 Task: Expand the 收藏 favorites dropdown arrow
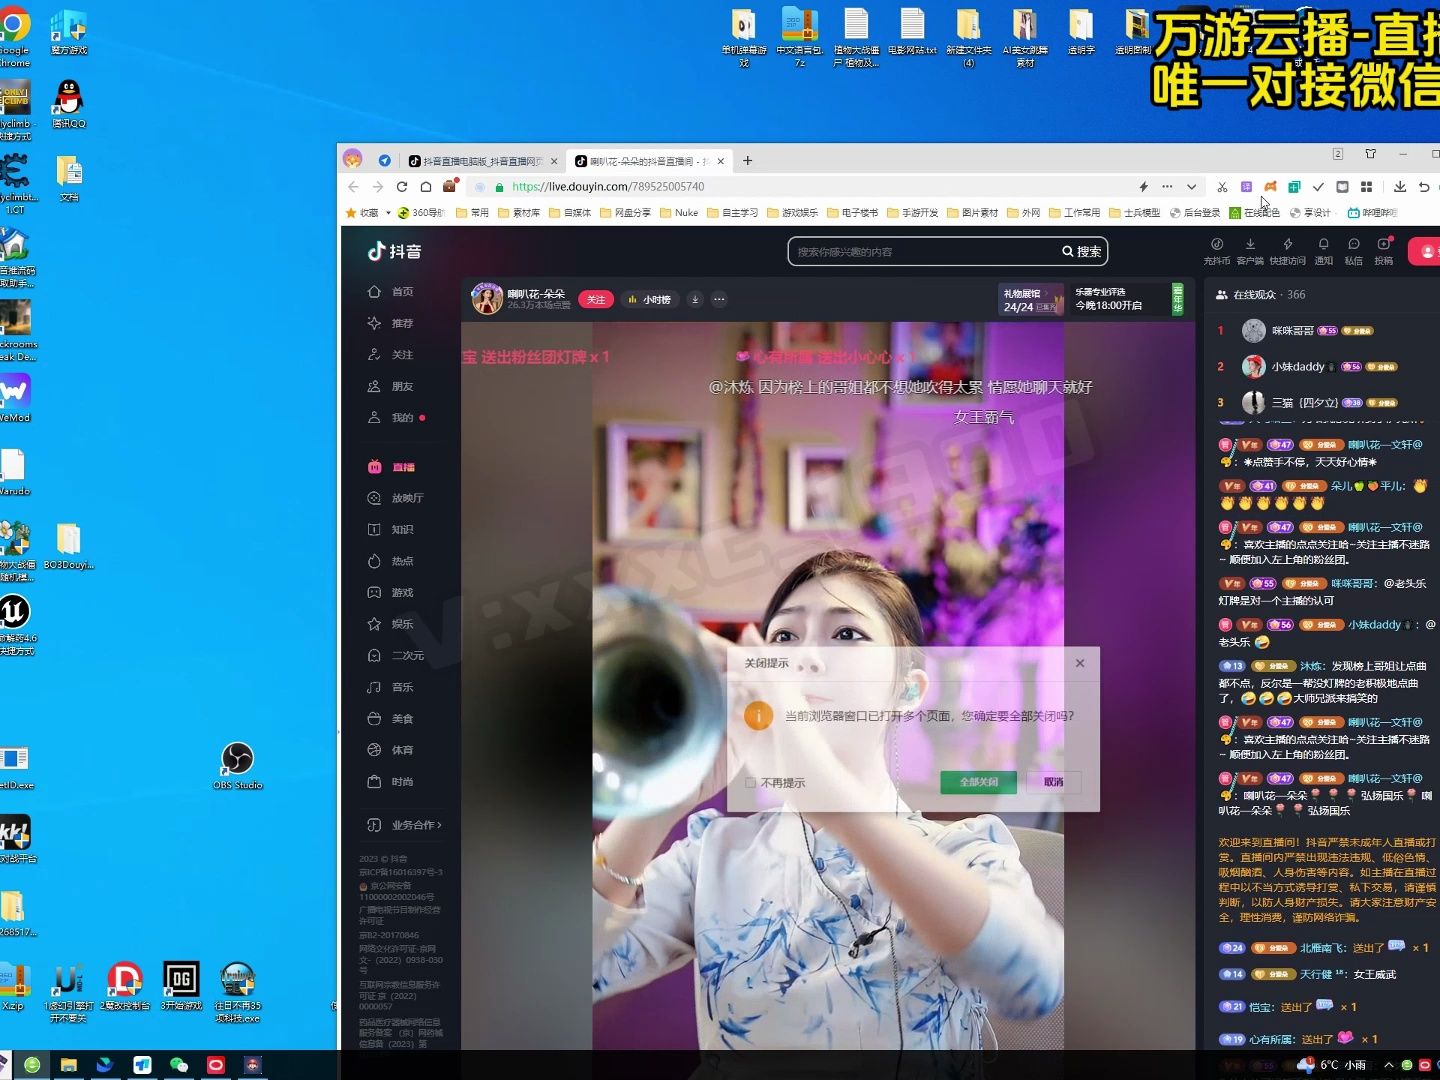[x=388, y=213]
